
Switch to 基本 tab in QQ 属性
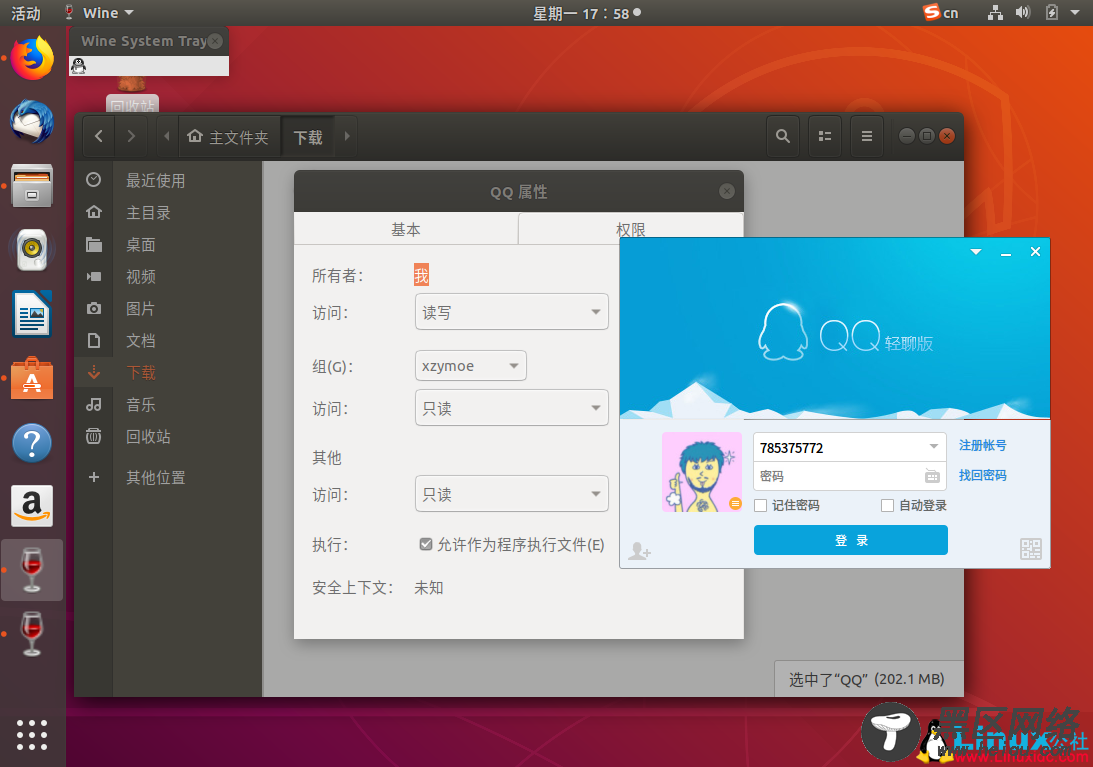coord(406,229)
